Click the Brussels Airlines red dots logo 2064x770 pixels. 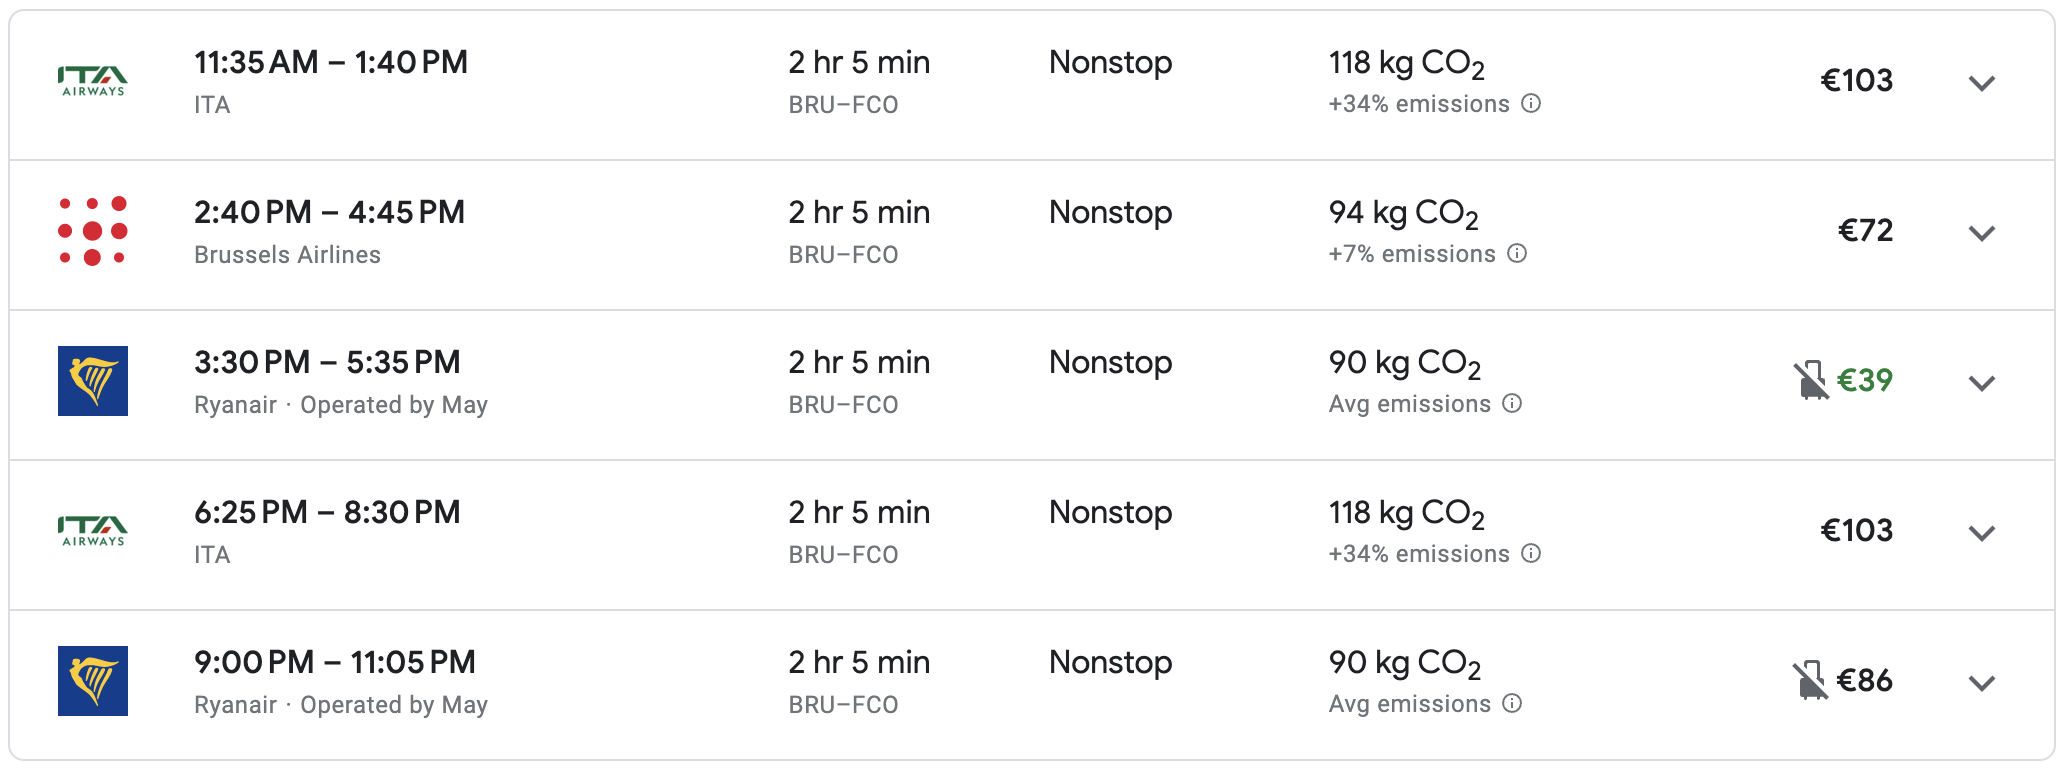(93, 231)
